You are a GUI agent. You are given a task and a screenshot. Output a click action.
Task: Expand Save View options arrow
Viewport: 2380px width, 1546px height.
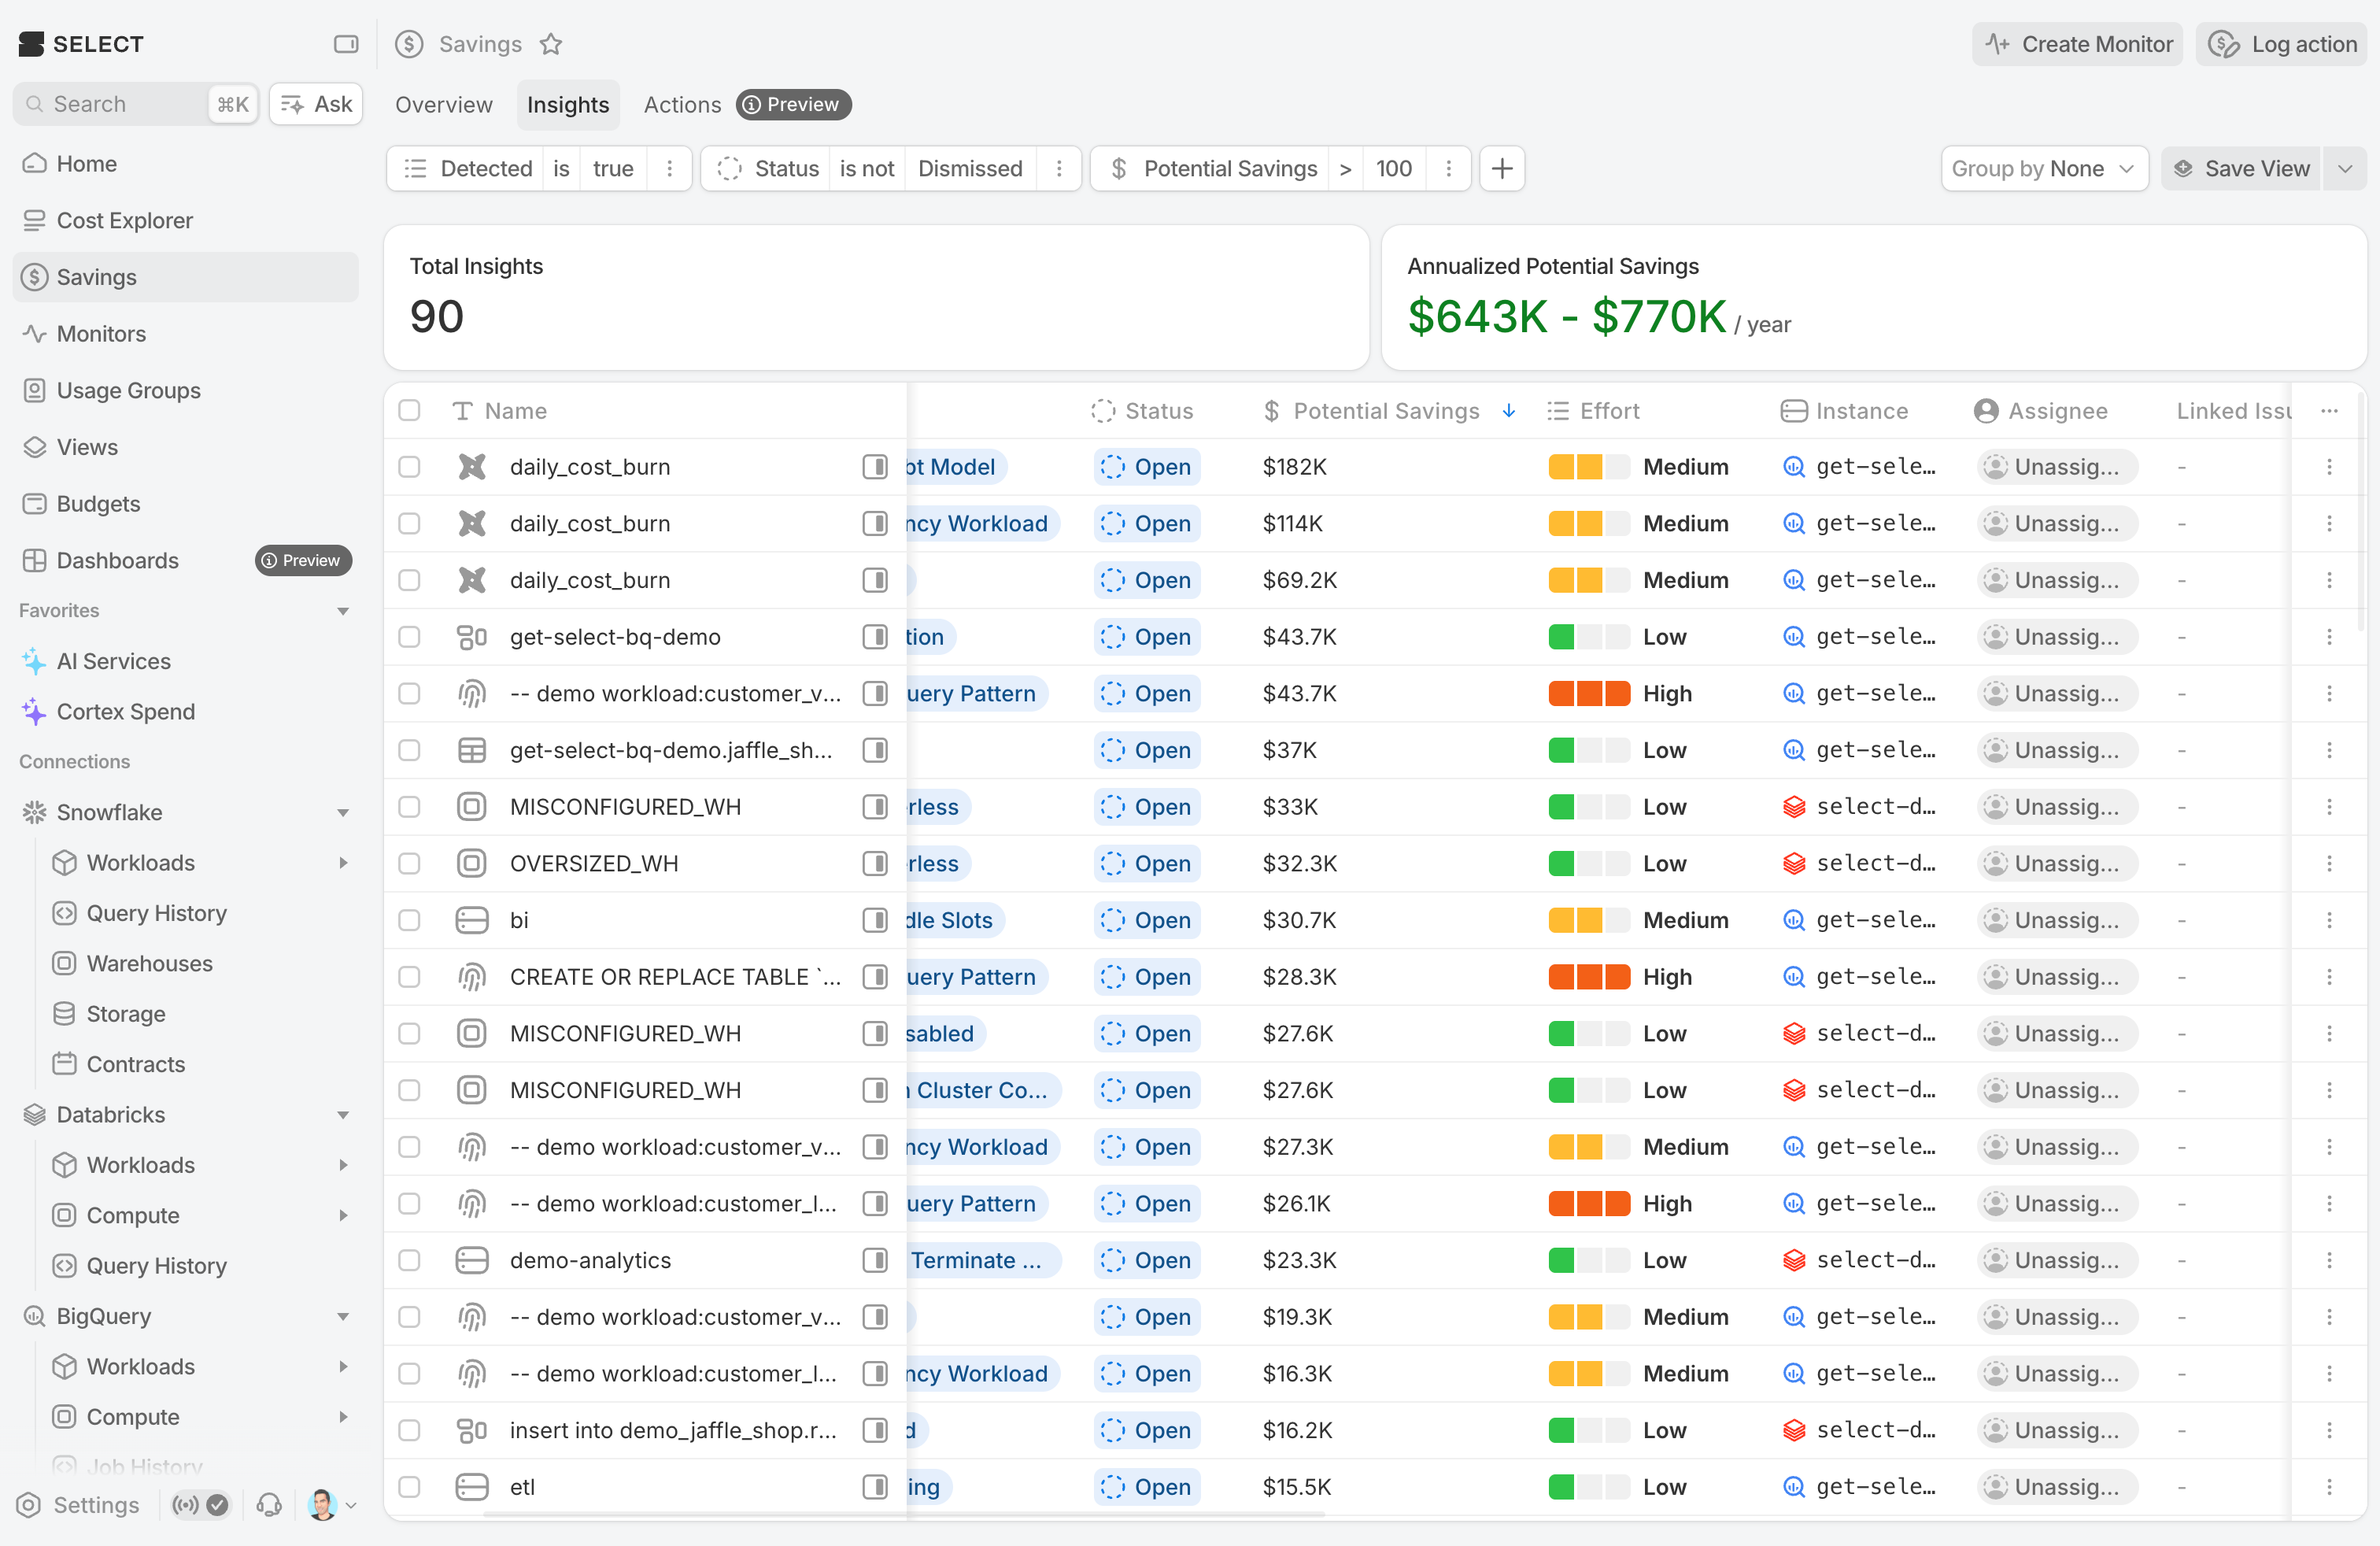tap(2345, 168)
